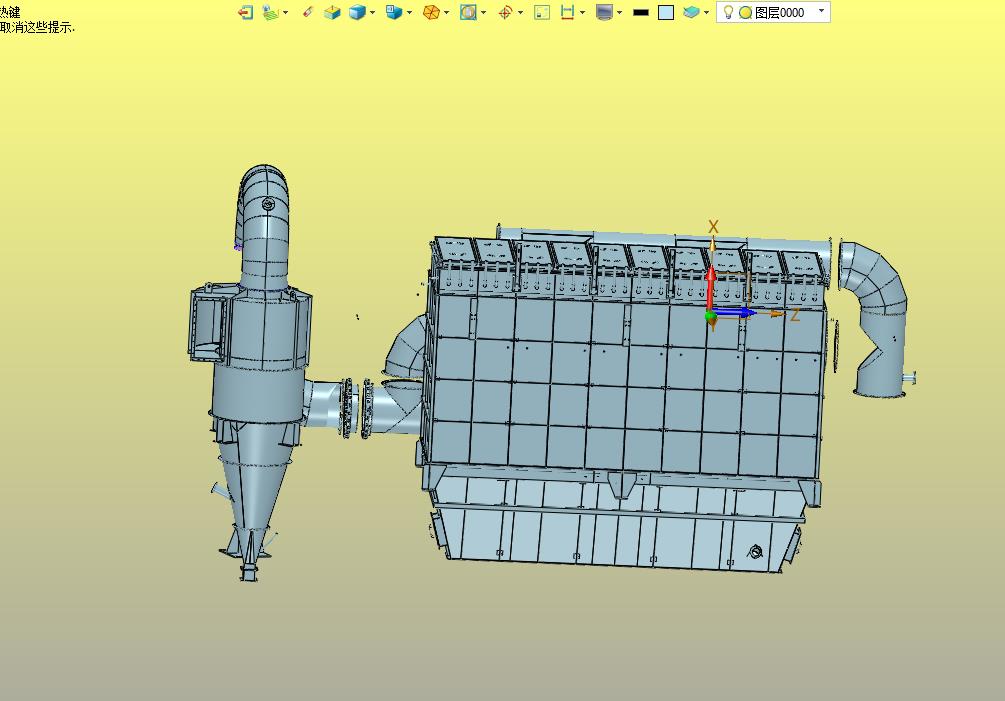Image resolution: width=1005 pixels, height=701 pixels.
Task: Click the exit arrow icon in toolbar
Action: pyautogui.click(x=245, y=12)
